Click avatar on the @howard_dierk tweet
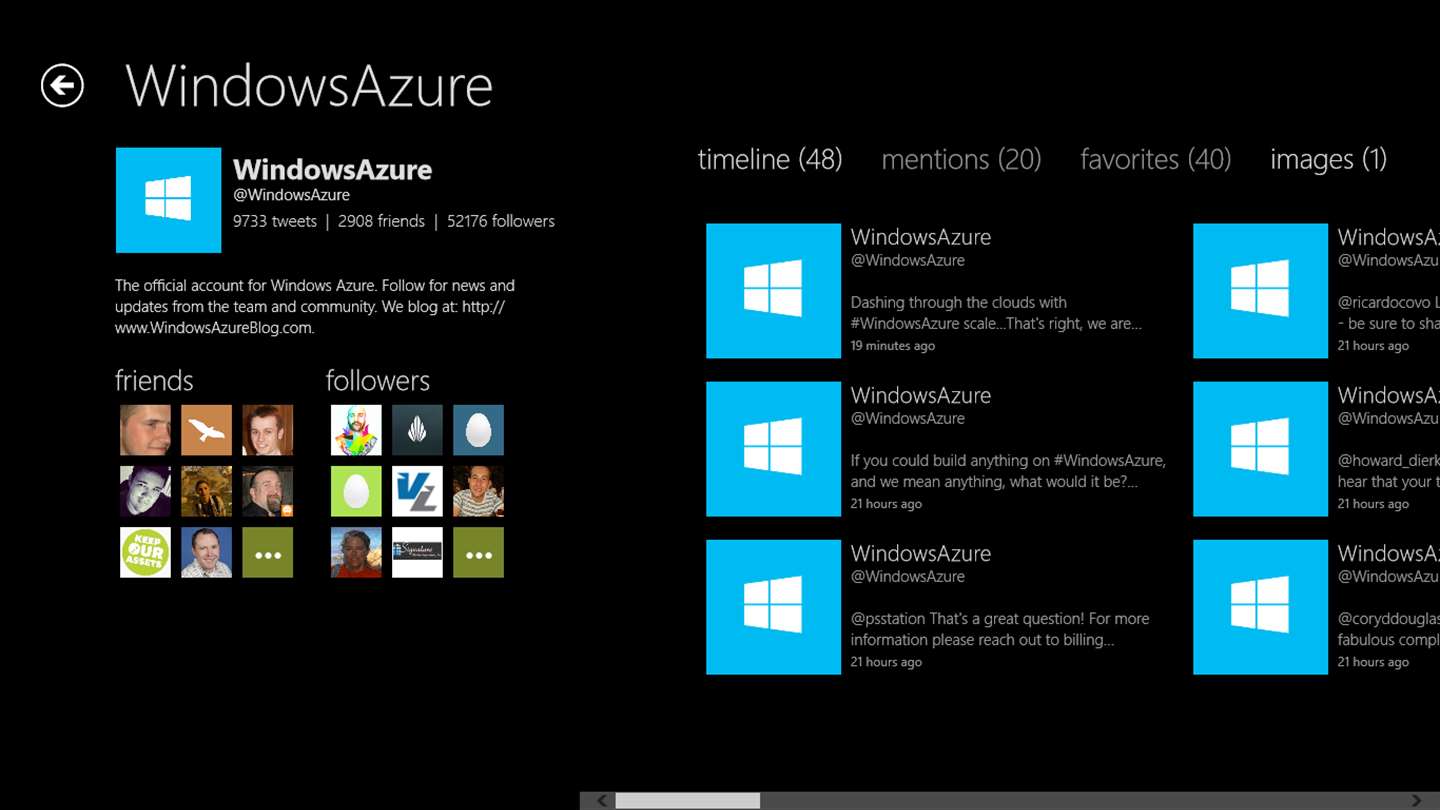Viewport: 1440px width, 810px height. tap(1260, 449)
